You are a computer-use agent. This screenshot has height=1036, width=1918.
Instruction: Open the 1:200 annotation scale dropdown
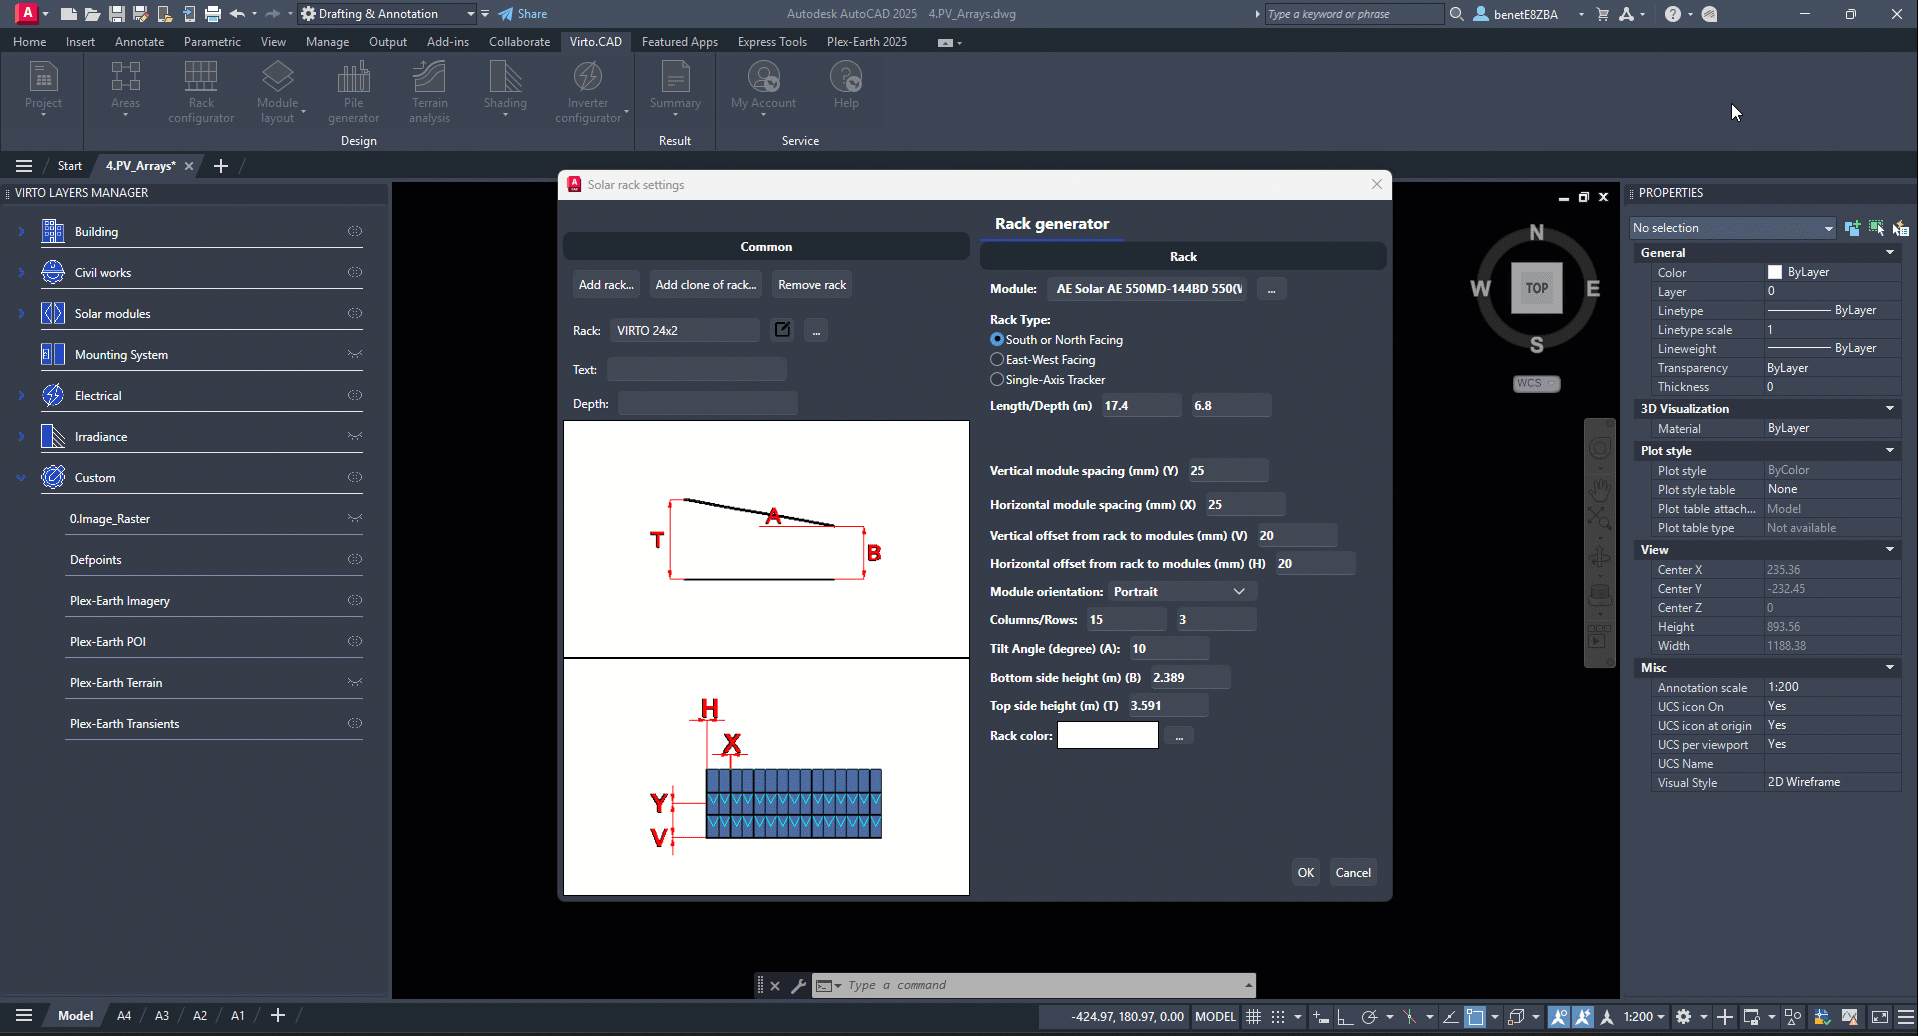(x=1643, y=1017)
